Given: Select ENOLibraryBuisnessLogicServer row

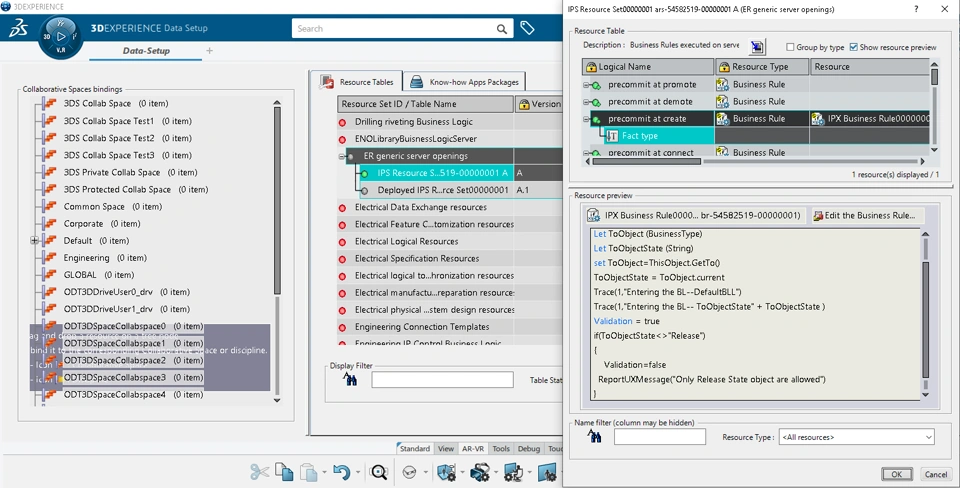Looking at the screenshot, I should [x=416, y=139].
